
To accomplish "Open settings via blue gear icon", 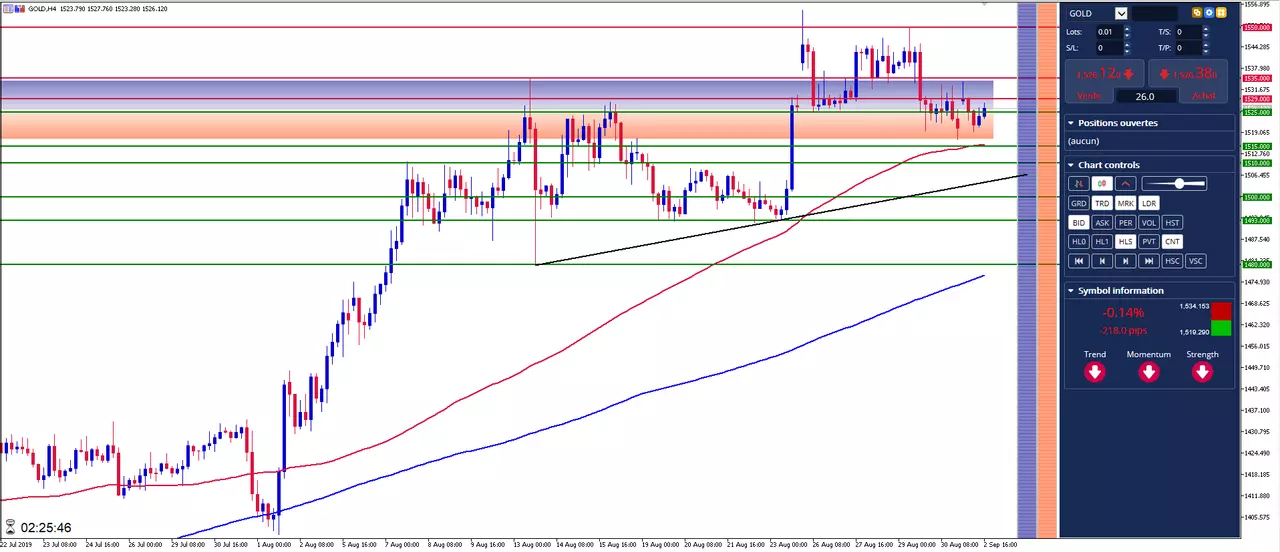I will point(1209,12).
